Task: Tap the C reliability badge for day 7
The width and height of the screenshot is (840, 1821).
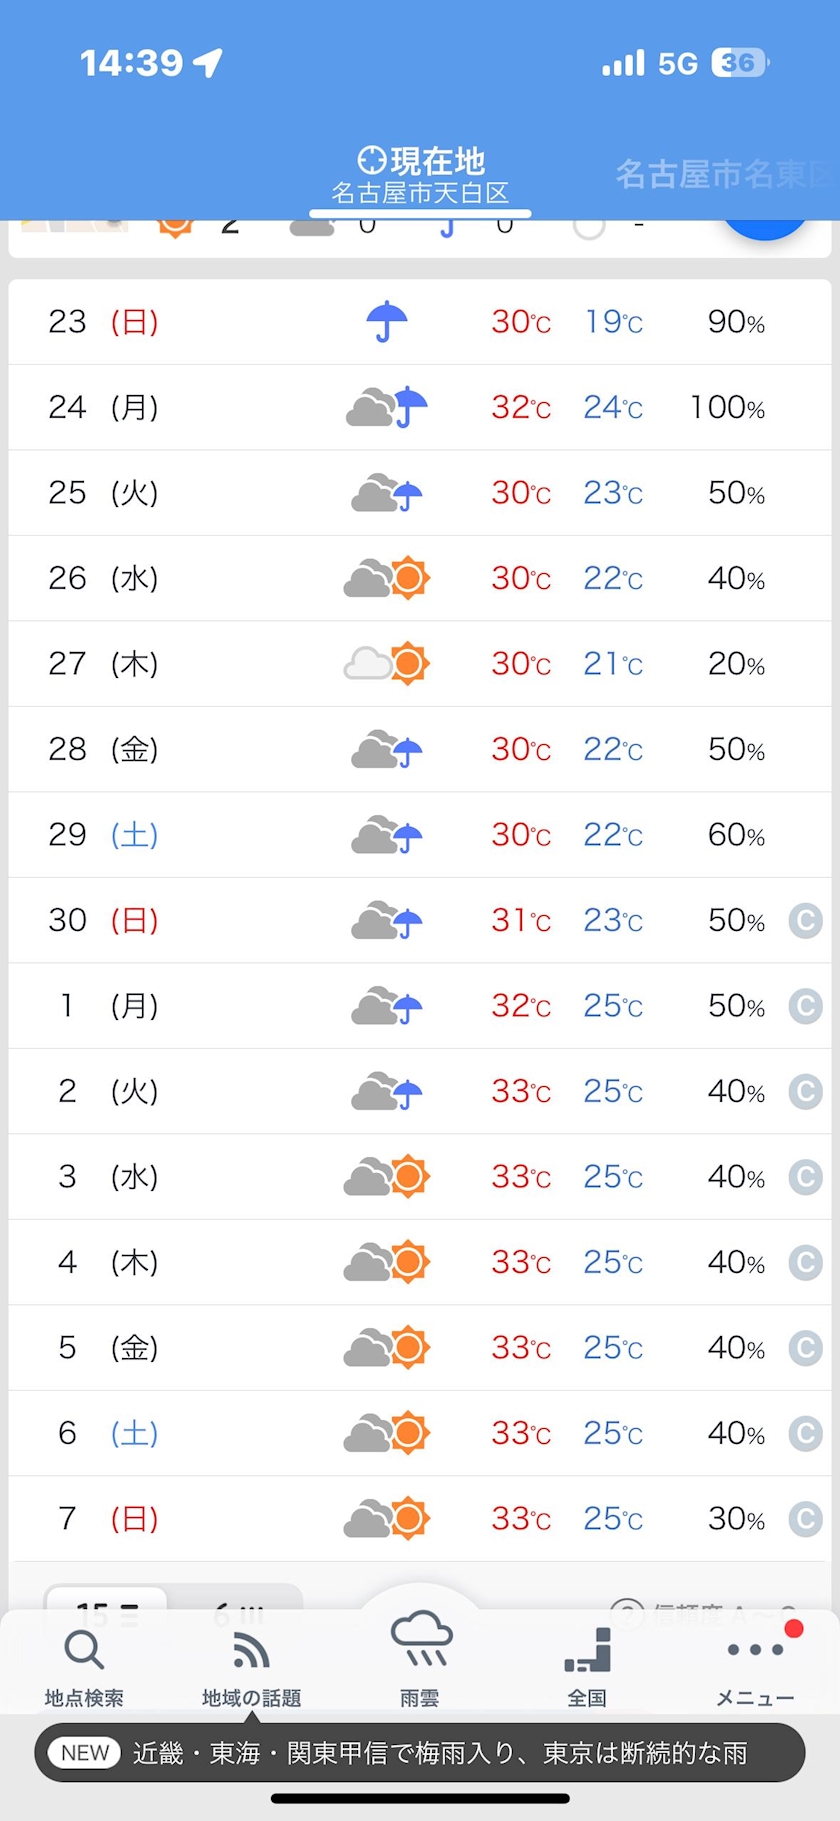Action: (805, 1519)
